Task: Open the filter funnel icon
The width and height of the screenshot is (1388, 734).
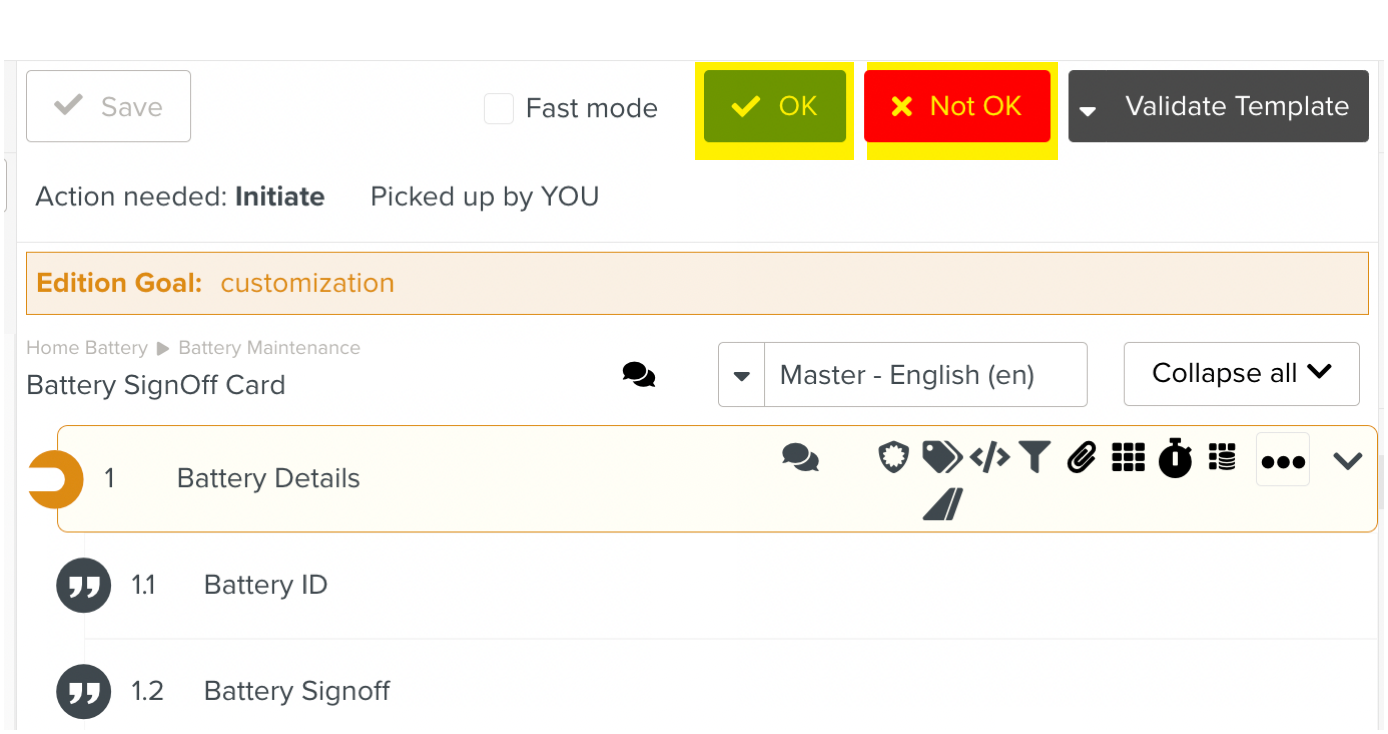Action: point(1034,458)
